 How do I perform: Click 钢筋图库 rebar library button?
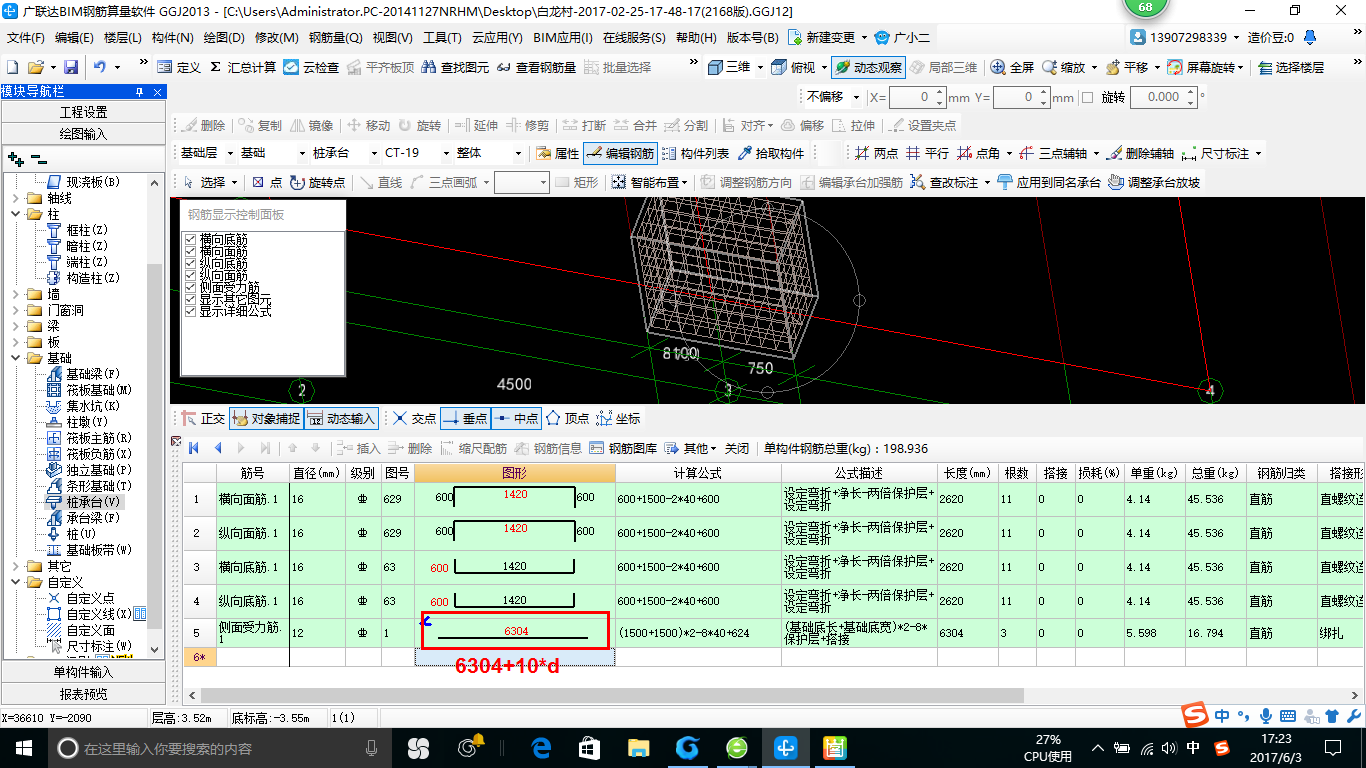[x=624, y=447]
